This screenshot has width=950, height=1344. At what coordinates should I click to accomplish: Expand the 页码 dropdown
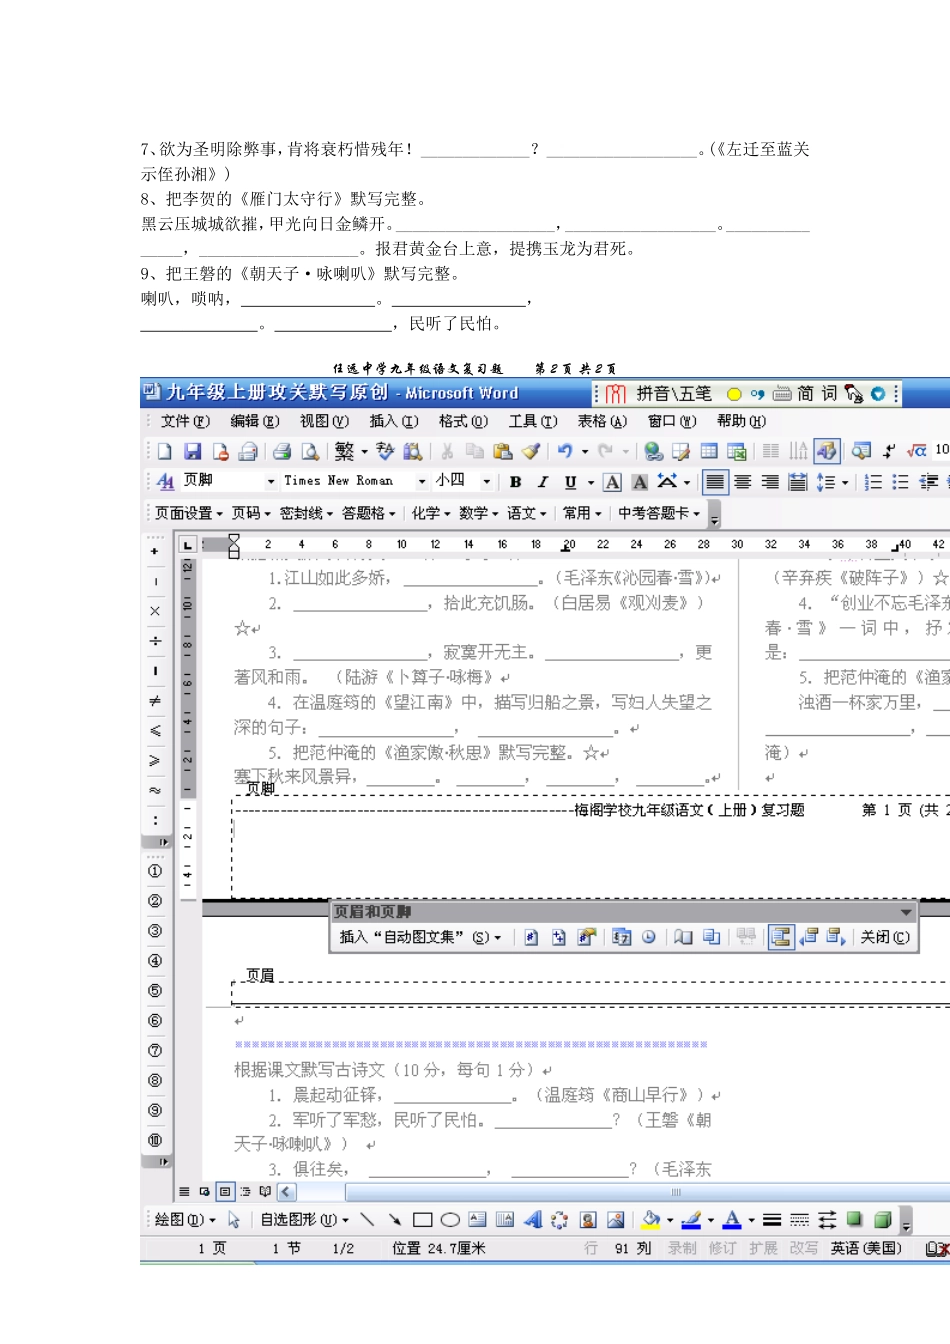tap(251, 513)
